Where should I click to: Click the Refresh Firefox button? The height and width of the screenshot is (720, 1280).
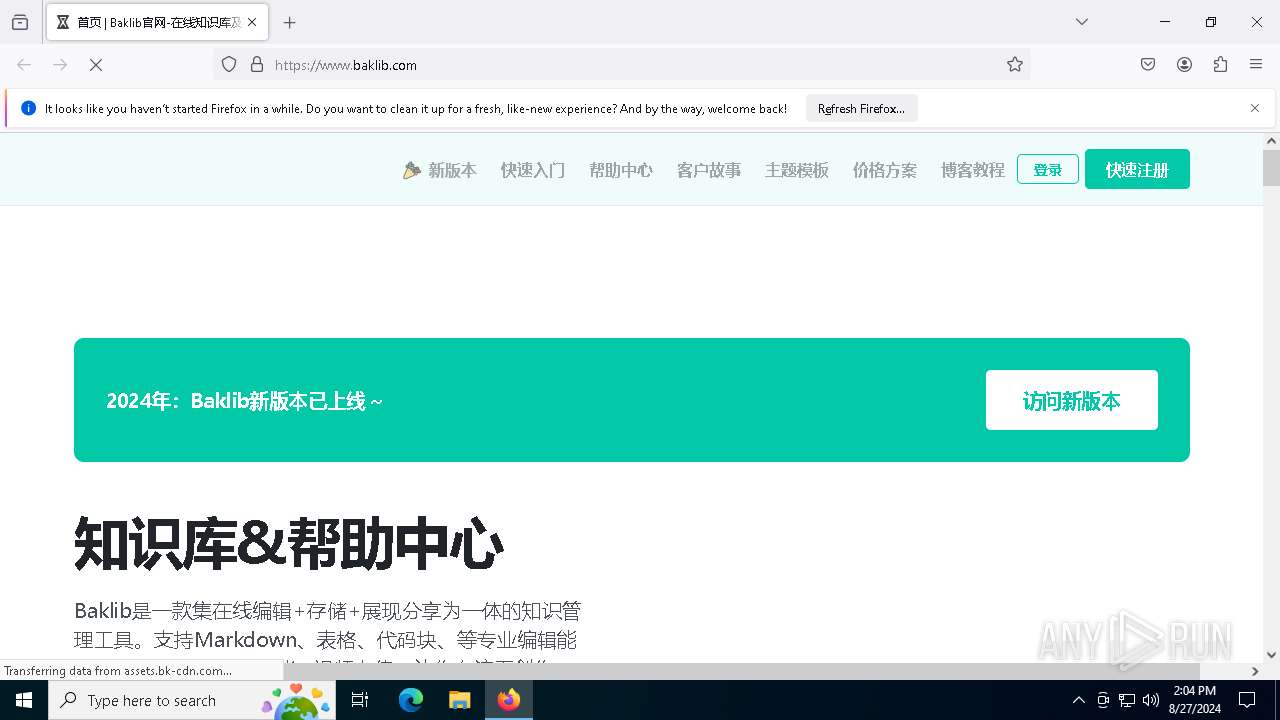(861, 109)
